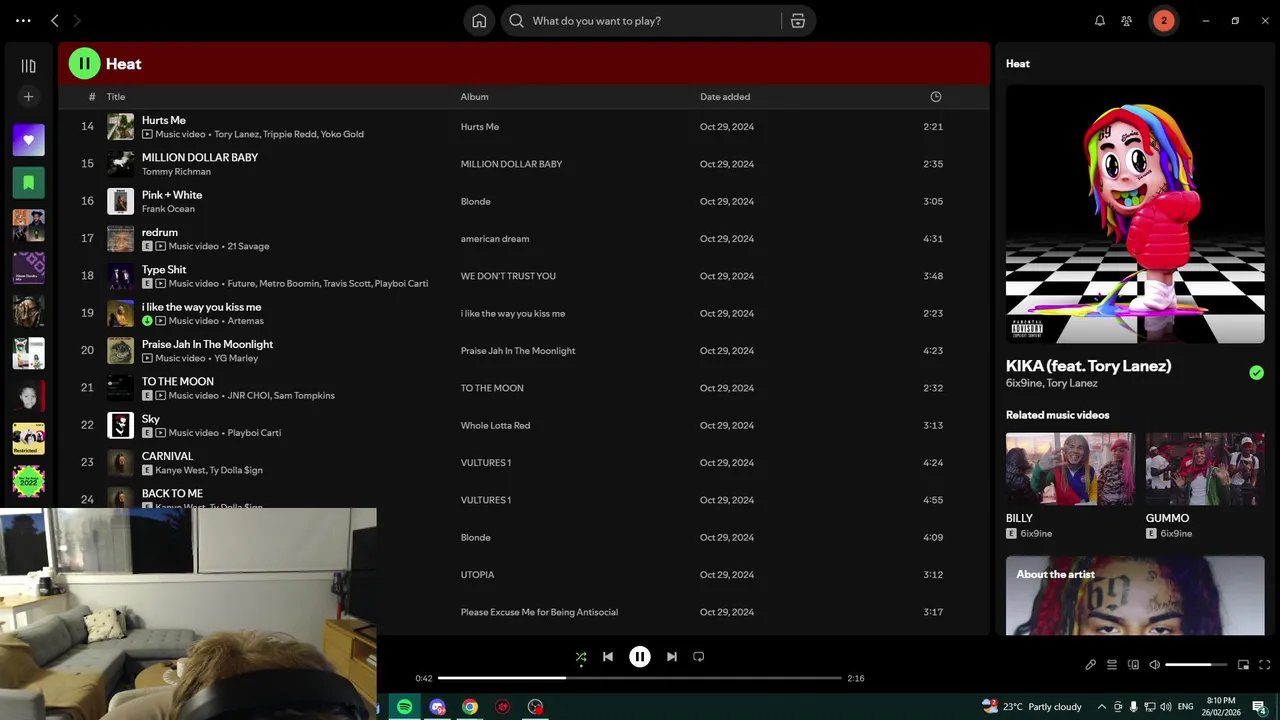Open 21 Savage artist link

point(248,246)
